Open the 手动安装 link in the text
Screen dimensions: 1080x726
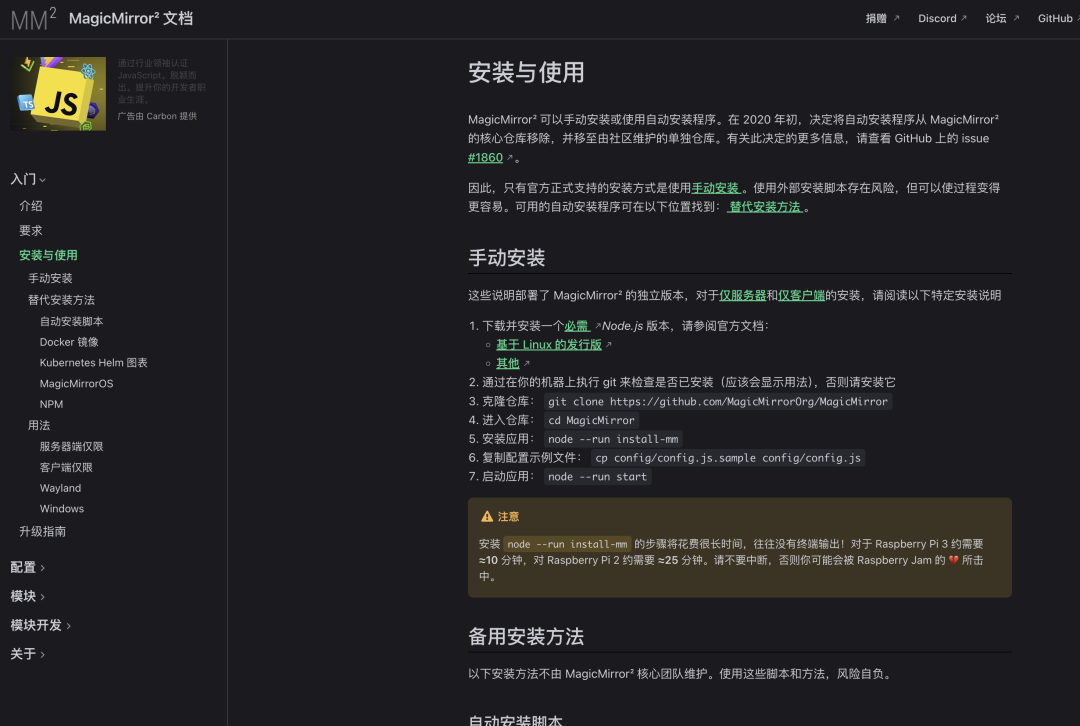pos(715,186)
